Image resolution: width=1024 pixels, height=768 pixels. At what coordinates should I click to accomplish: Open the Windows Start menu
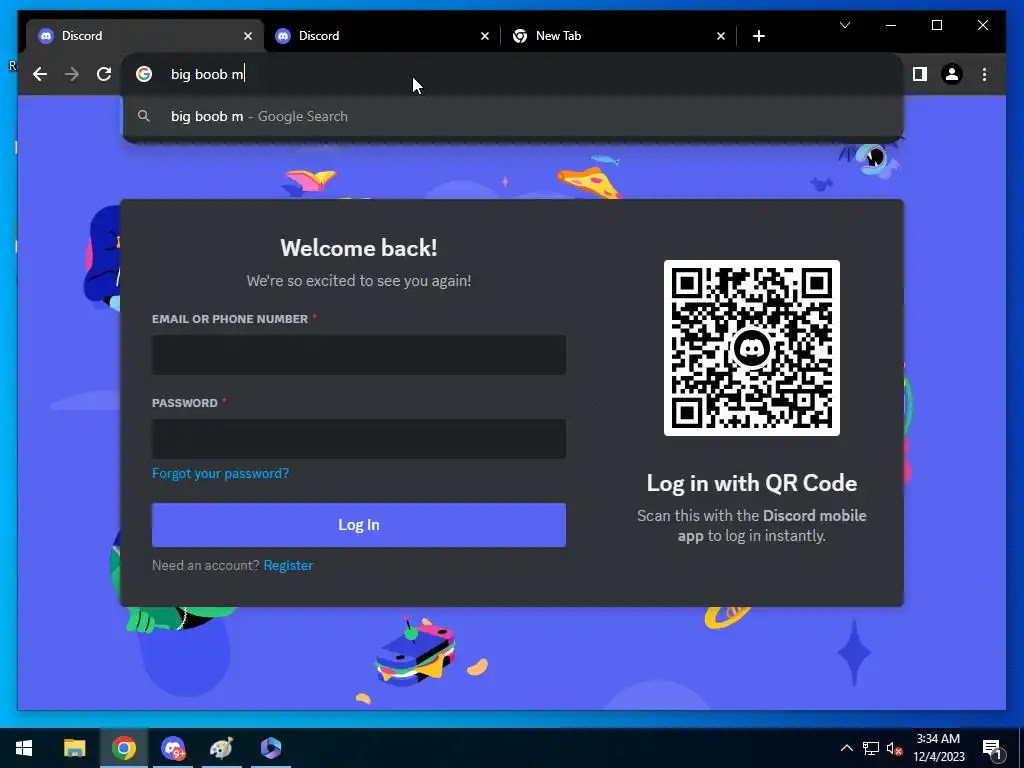(24, 748)
